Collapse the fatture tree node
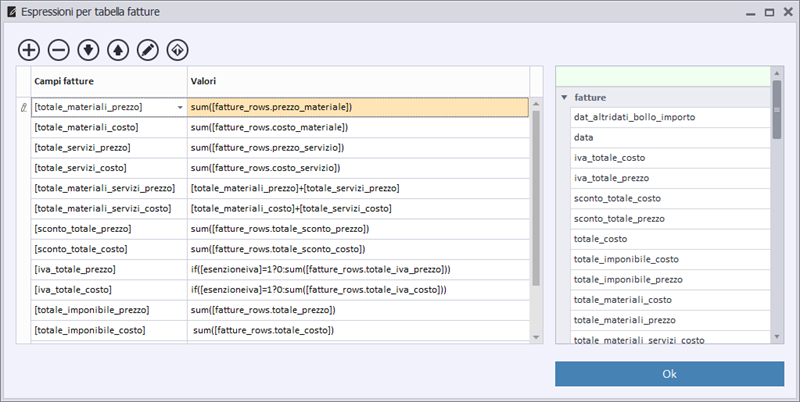Viewport: 800px width, 403px height. pos(564,97)
